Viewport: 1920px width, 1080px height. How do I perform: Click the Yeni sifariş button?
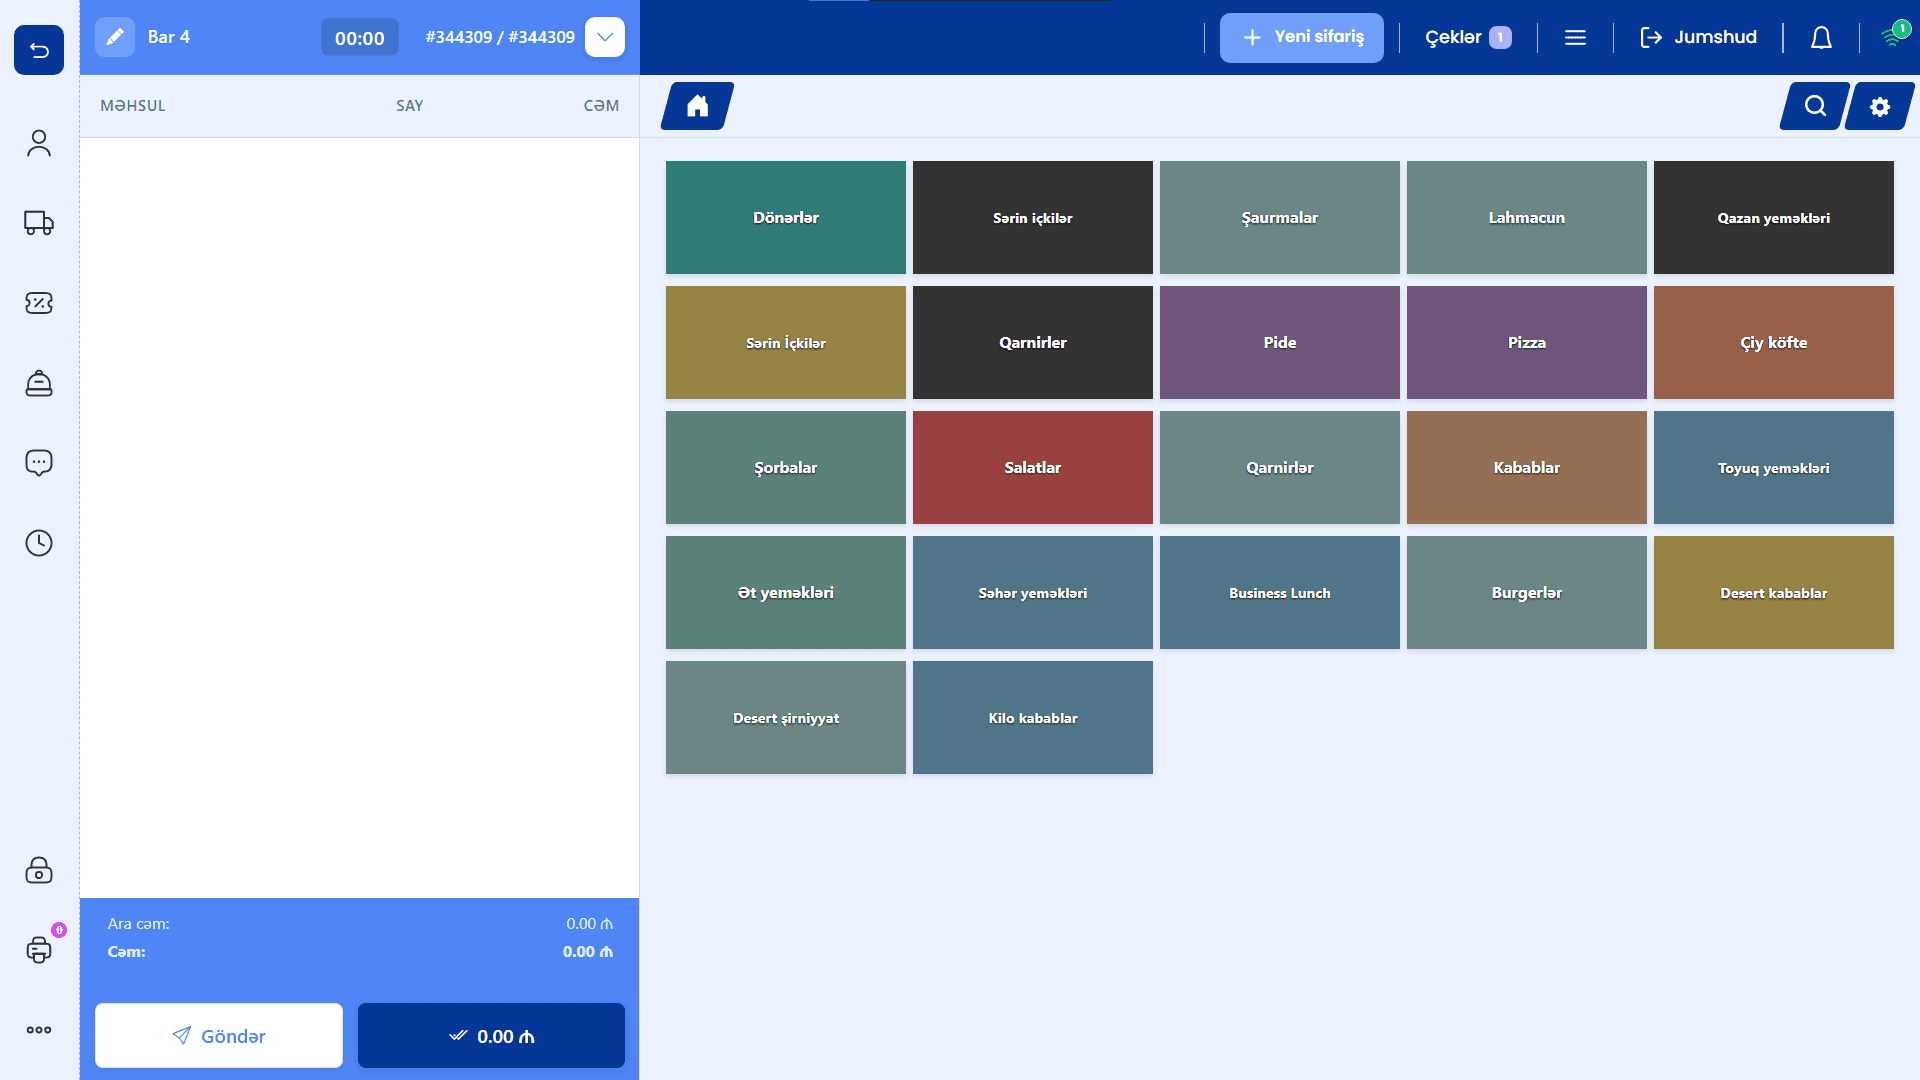(1302, 38)
